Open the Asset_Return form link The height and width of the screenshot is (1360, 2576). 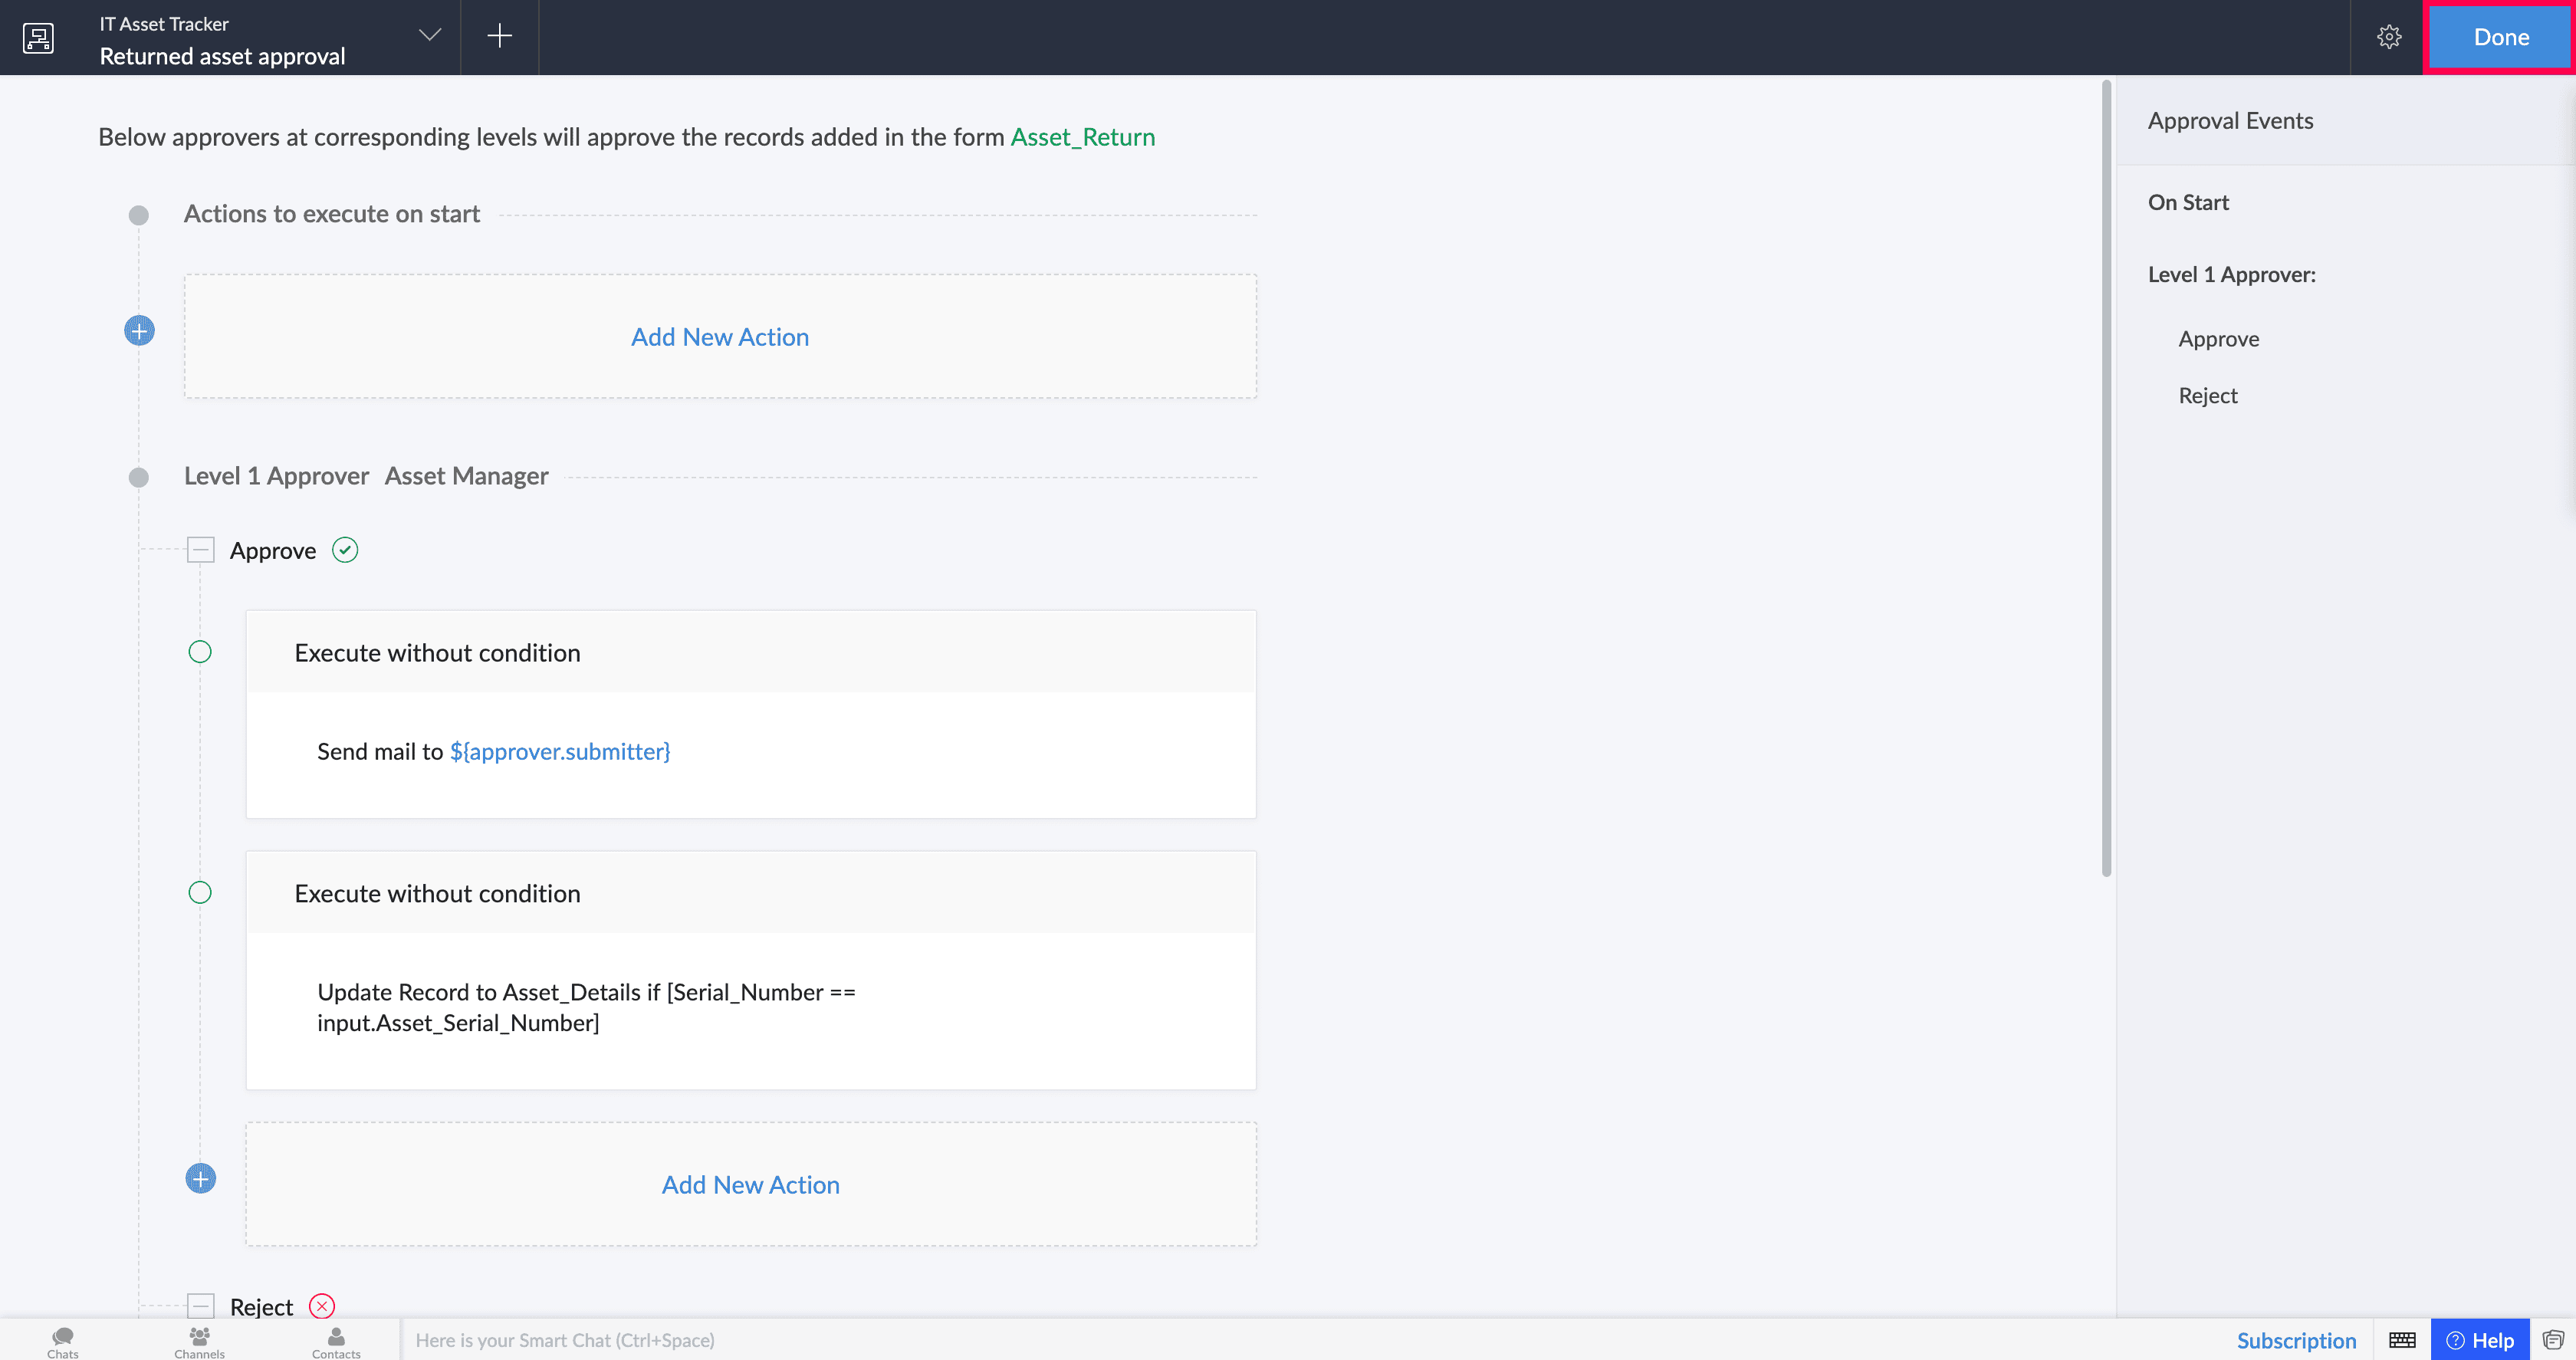coord(1082,137)
